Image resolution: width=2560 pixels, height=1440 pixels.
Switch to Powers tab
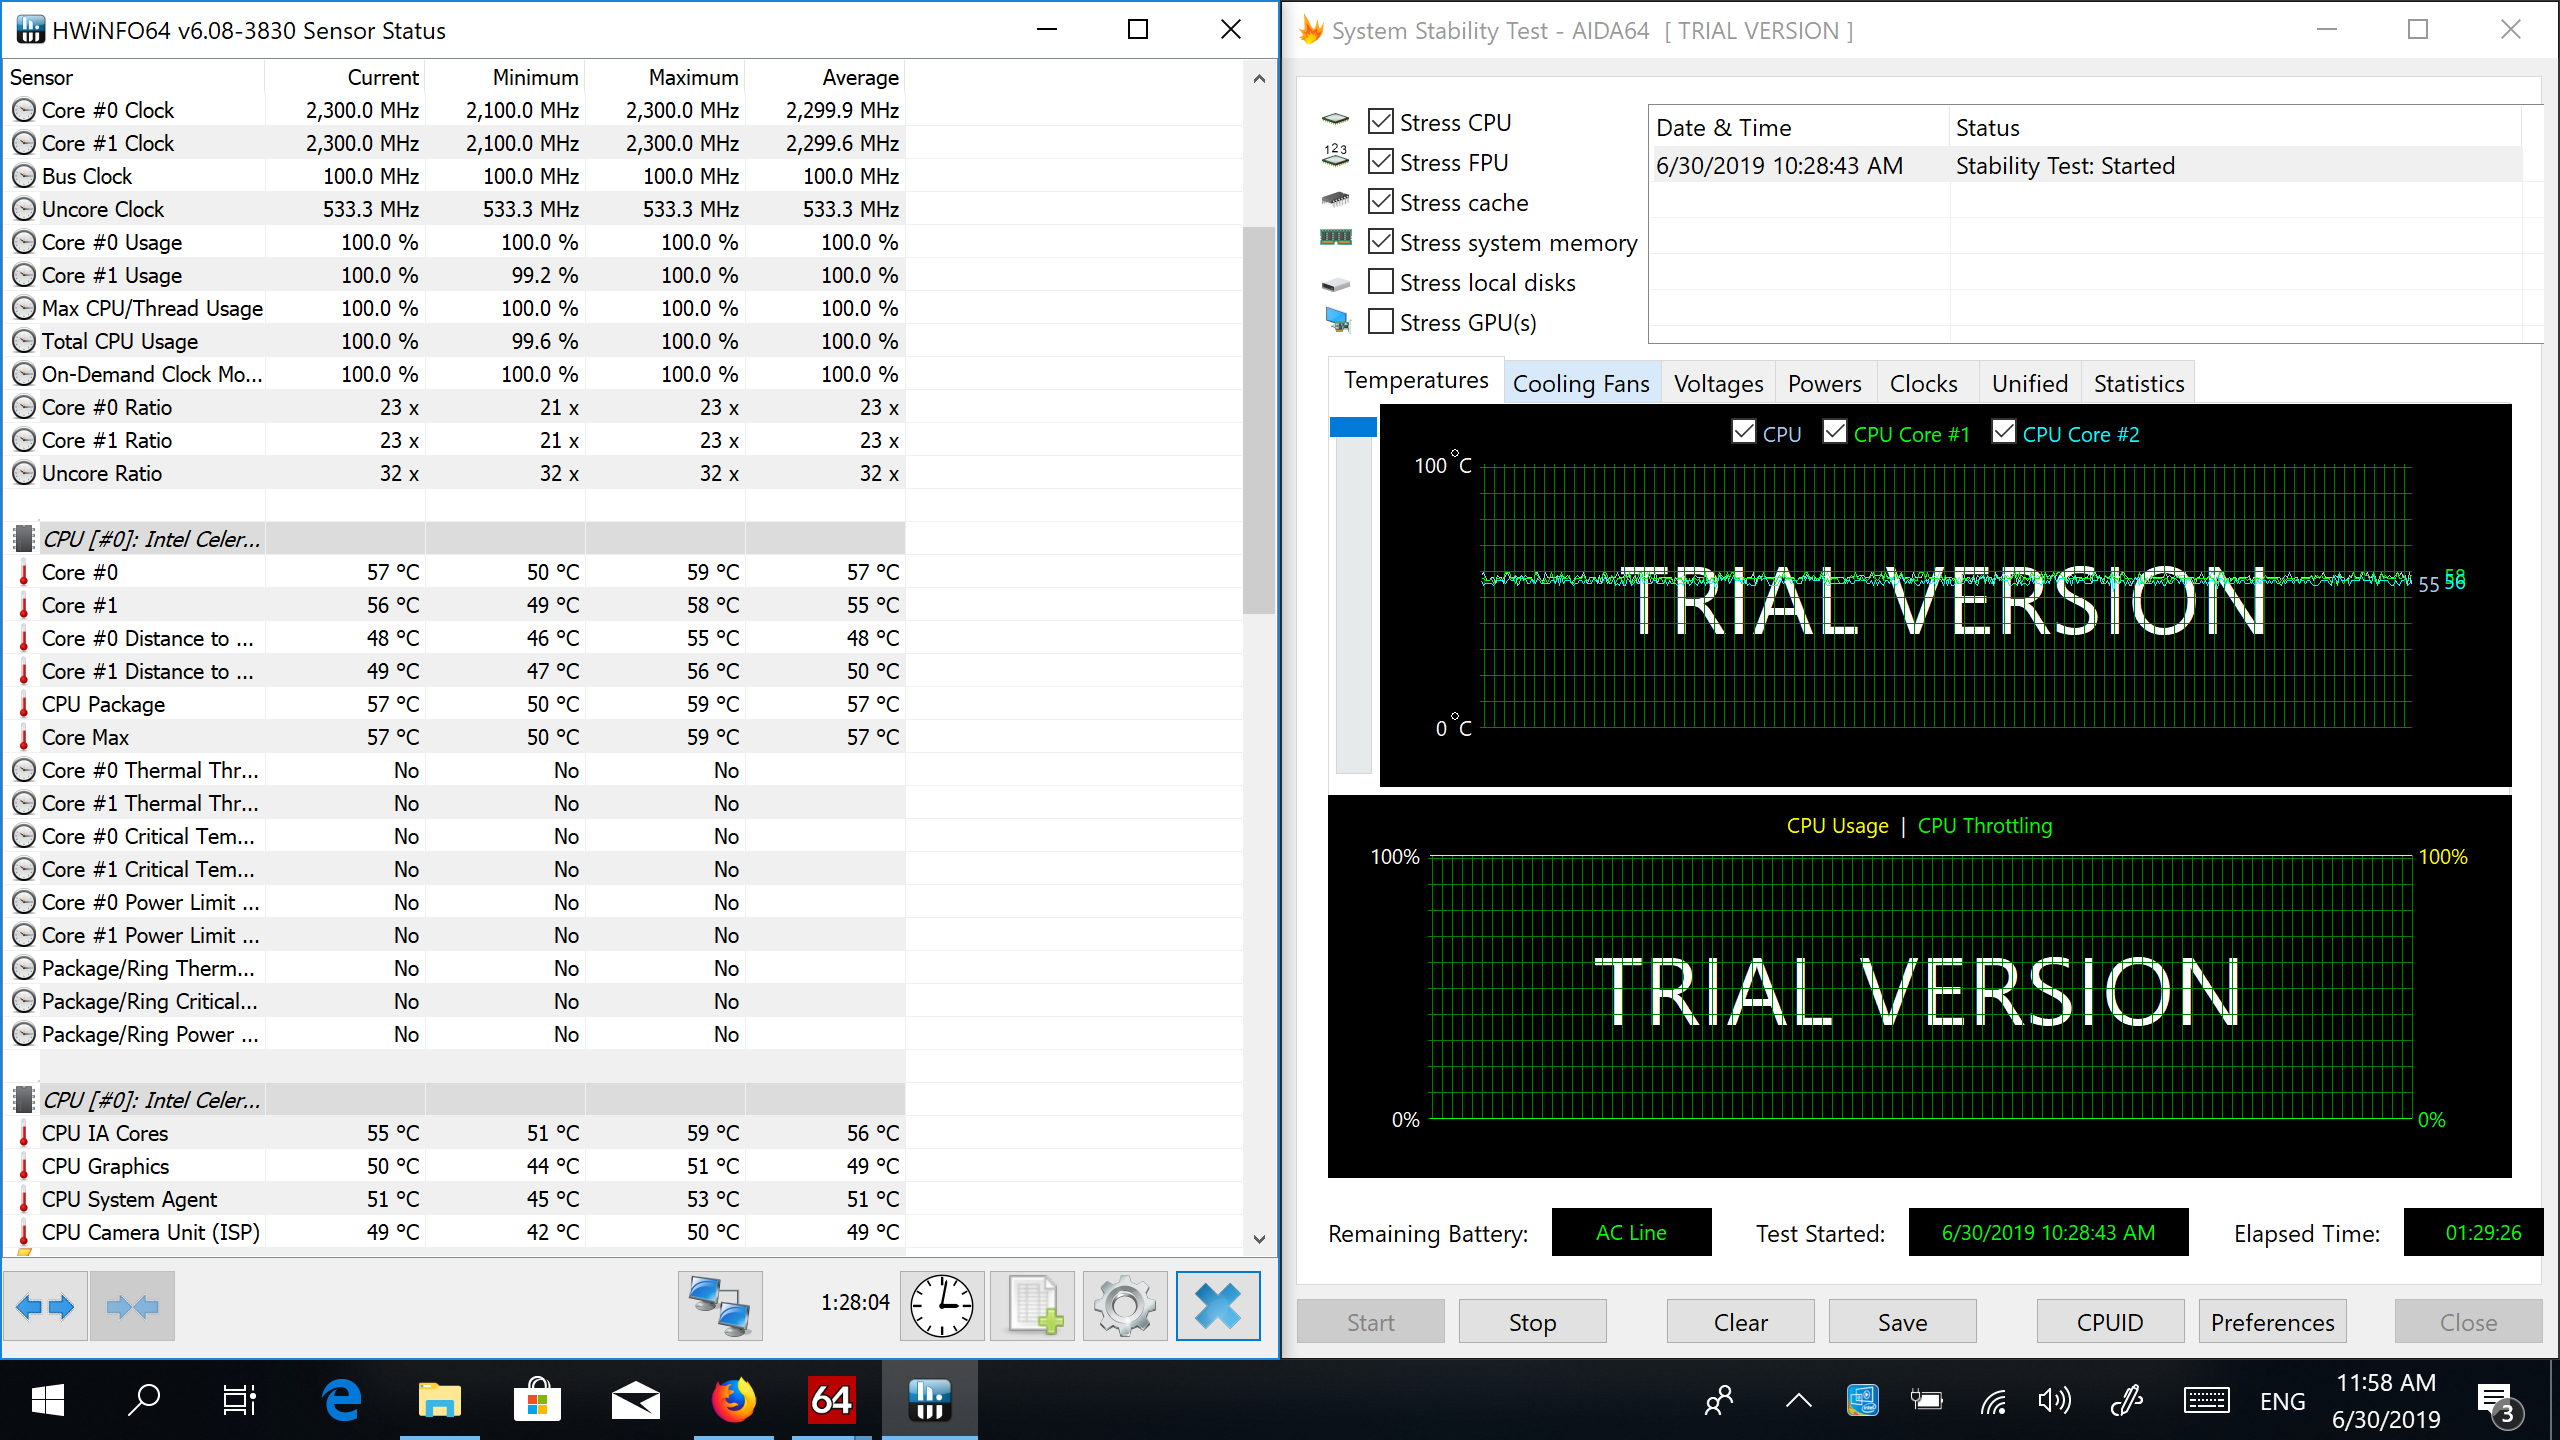coord(1825,384)
